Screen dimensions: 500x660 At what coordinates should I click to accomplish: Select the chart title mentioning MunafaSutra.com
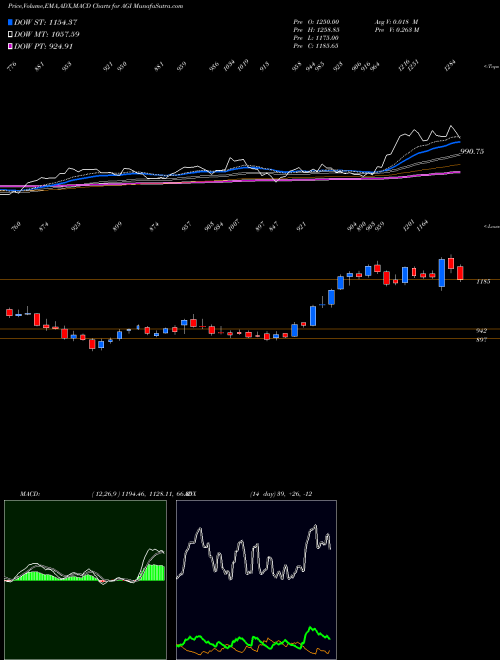click(96, 6)
